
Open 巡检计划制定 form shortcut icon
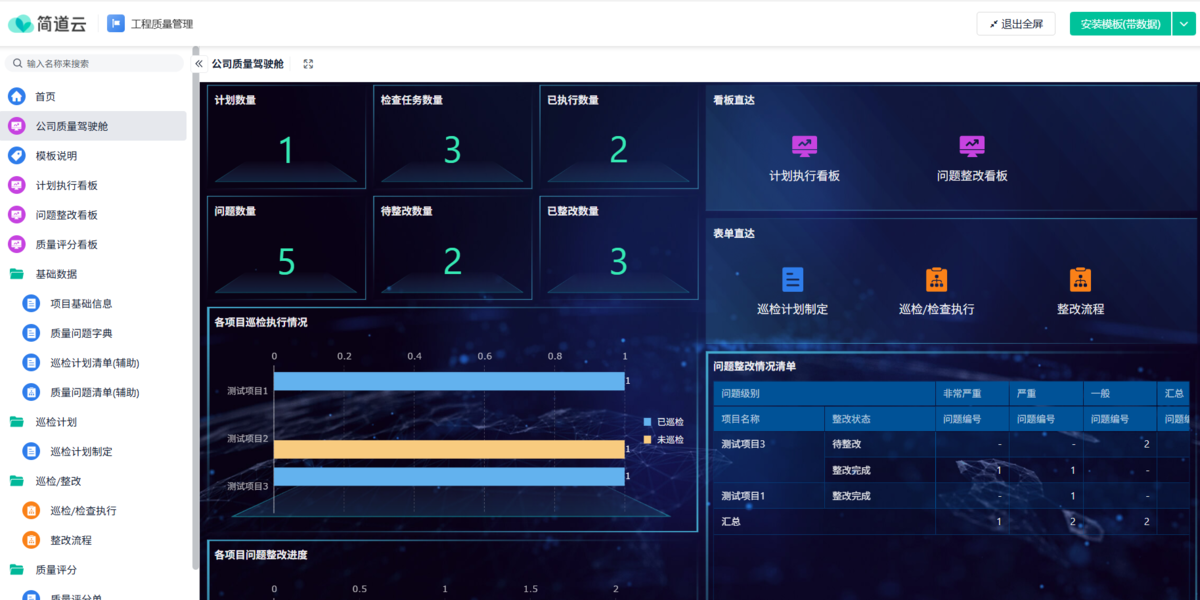pyautogui.click(x=792, y=280)
